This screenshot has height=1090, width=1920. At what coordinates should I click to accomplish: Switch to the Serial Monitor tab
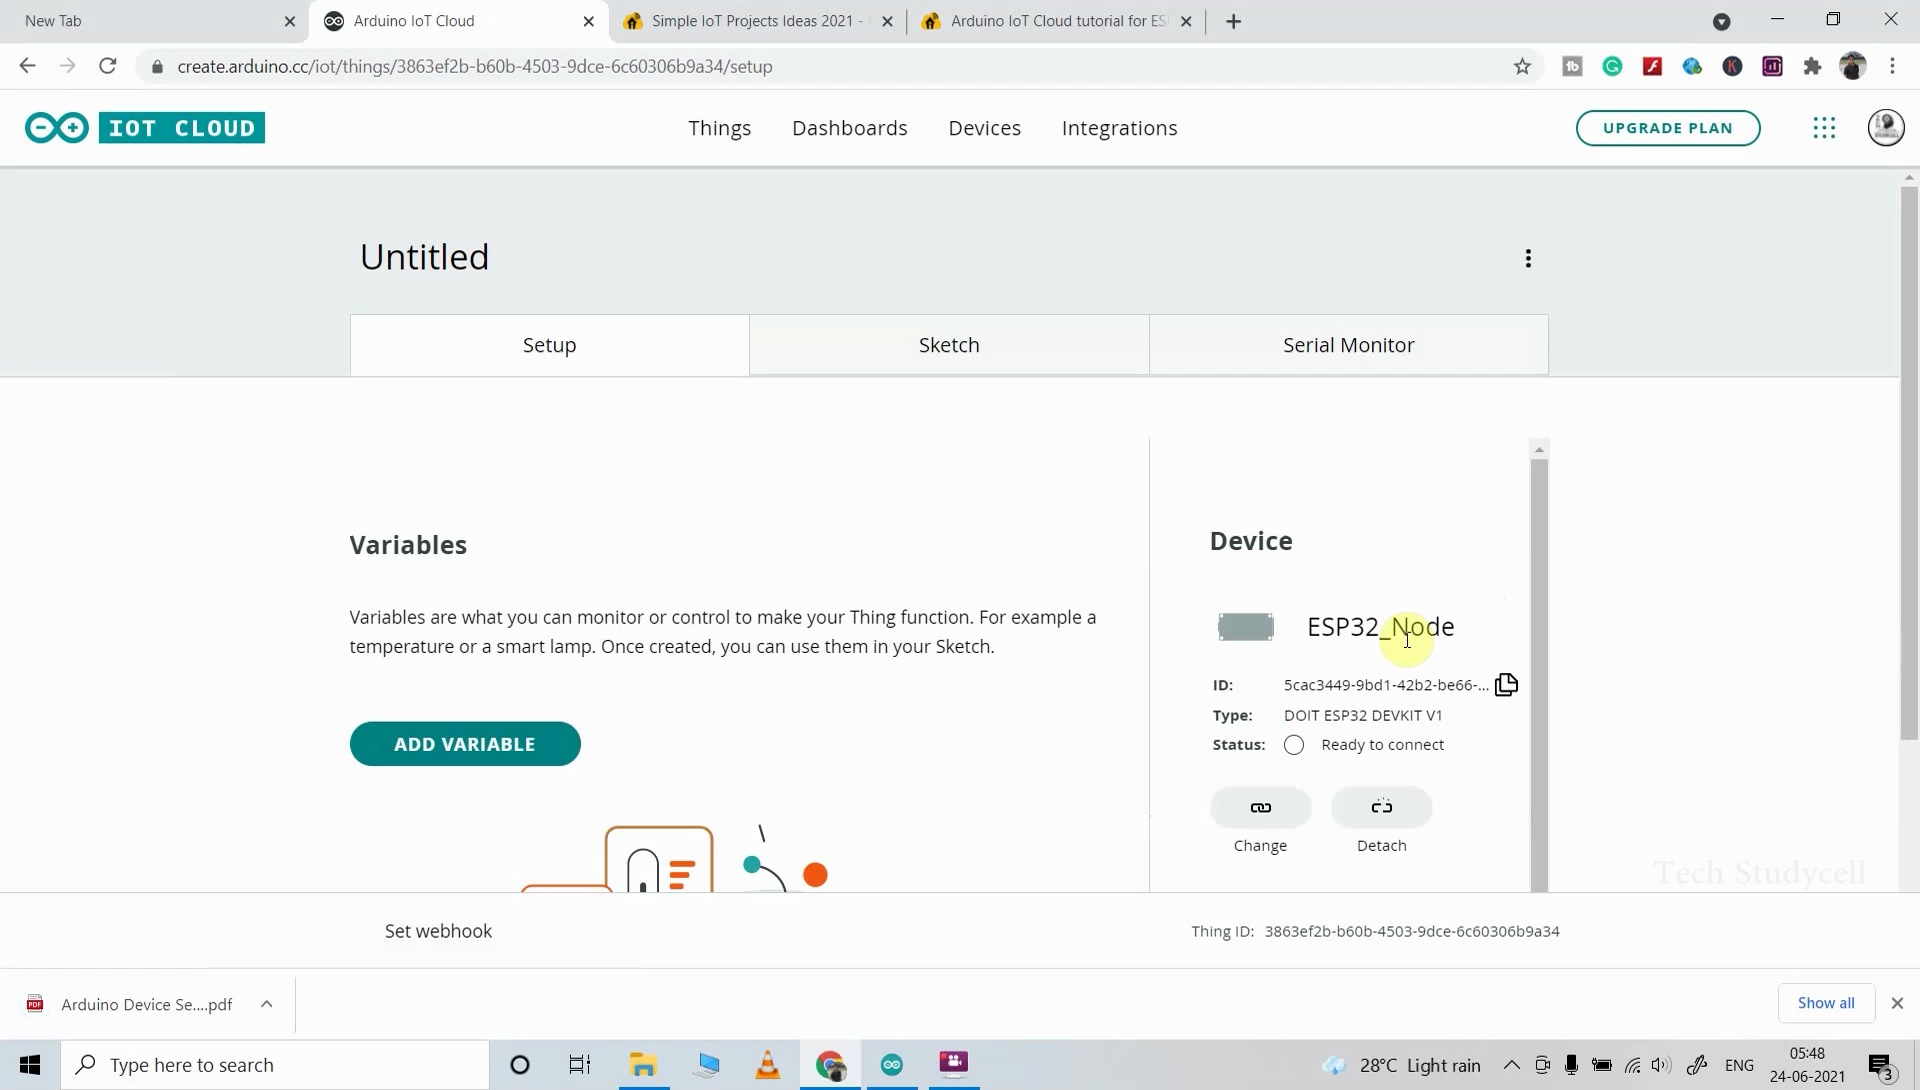tap(1349, 345)
